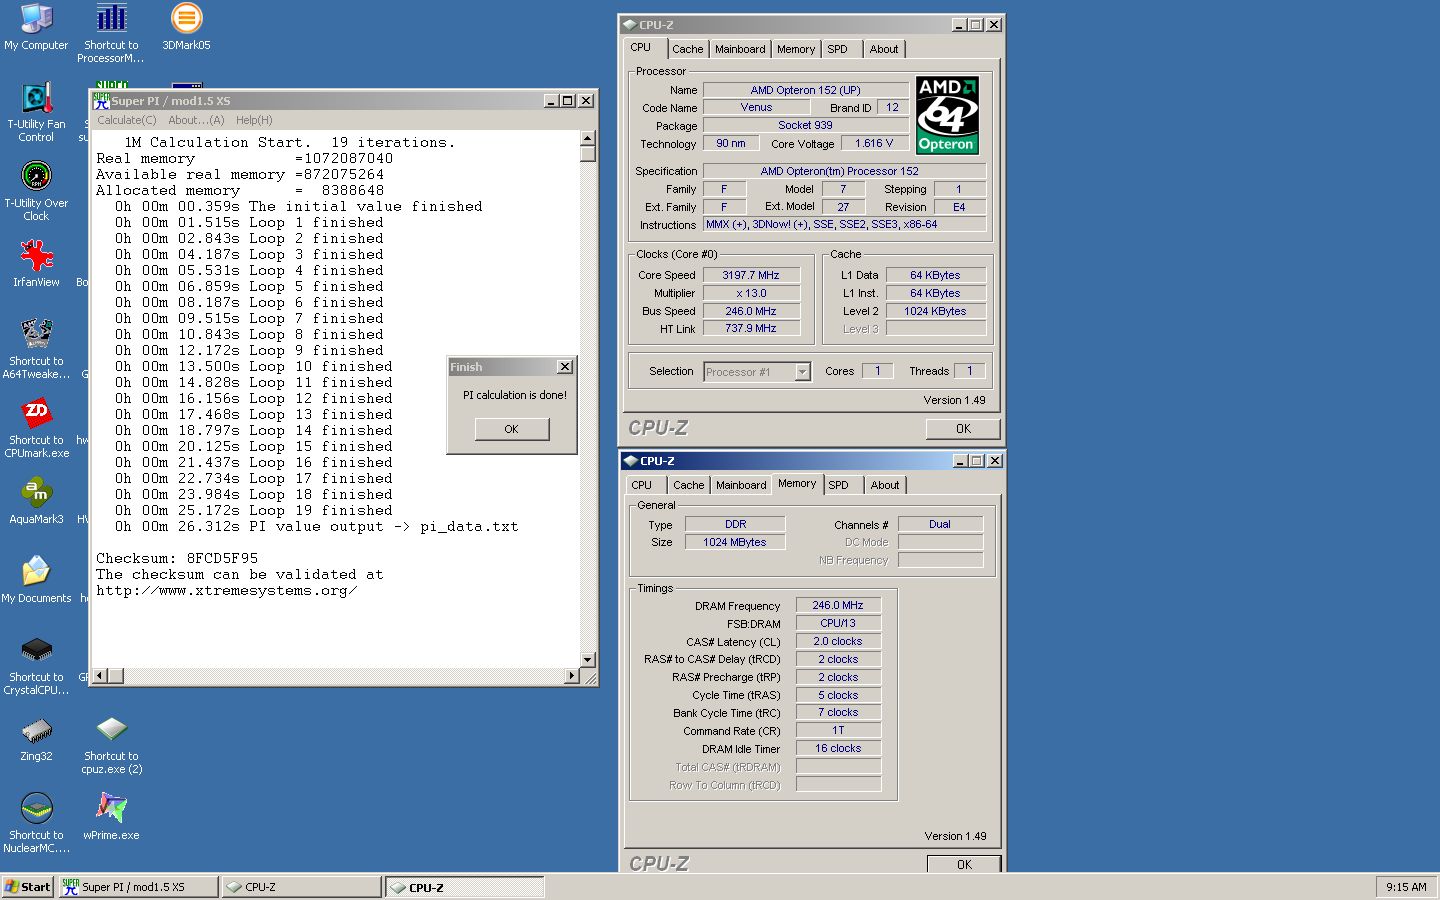Click OK in the bottom CPU-Z window
Image resolution: width=1440 pixels, height=900 pixels.
click(x=964, y=864)
